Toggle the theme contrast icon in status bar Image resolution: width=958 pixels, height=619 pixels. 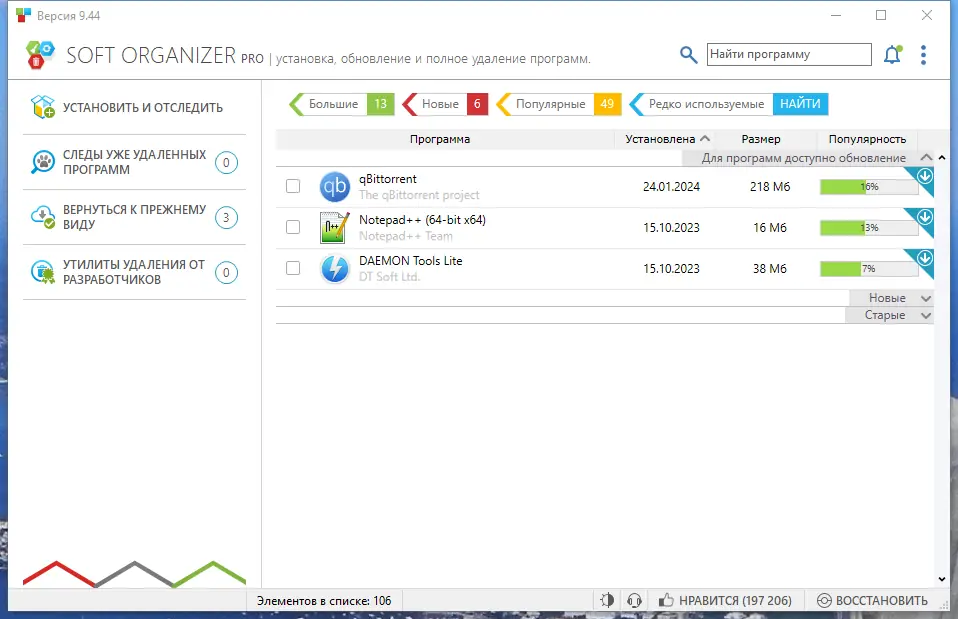607,601
